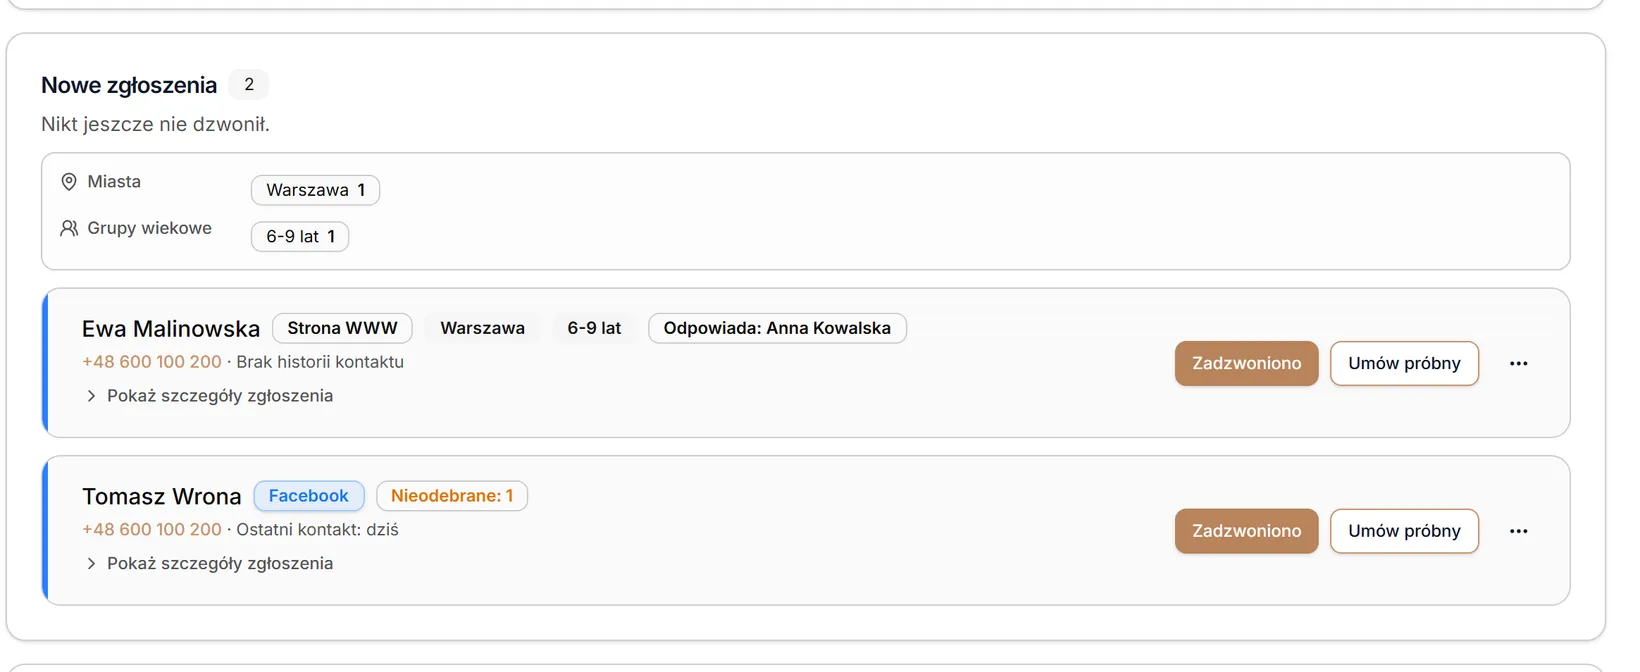Call Tomasz Wrona's phone number link
Image resolution: width=1640 pixels, height=672 pixels.
coord(152,530)
